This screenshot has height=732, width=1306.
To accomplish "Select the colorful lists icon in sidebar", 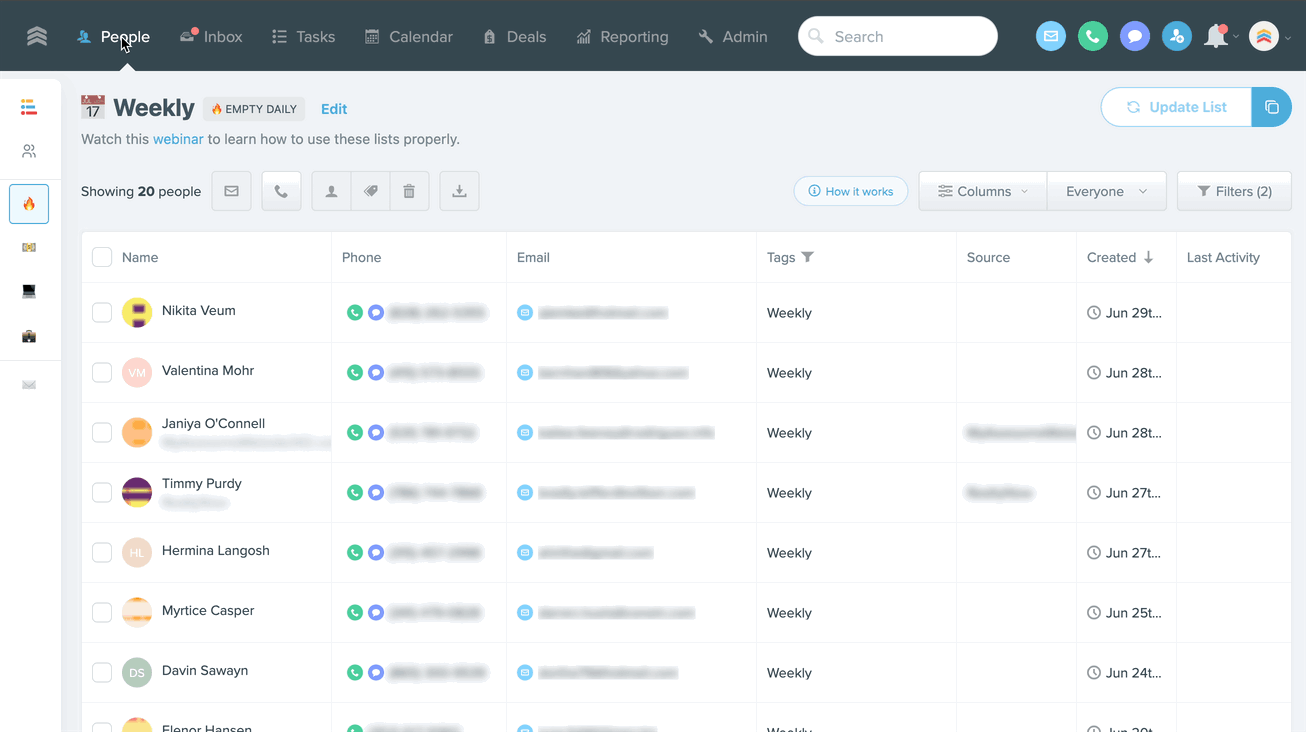I will tap(29, 107).
